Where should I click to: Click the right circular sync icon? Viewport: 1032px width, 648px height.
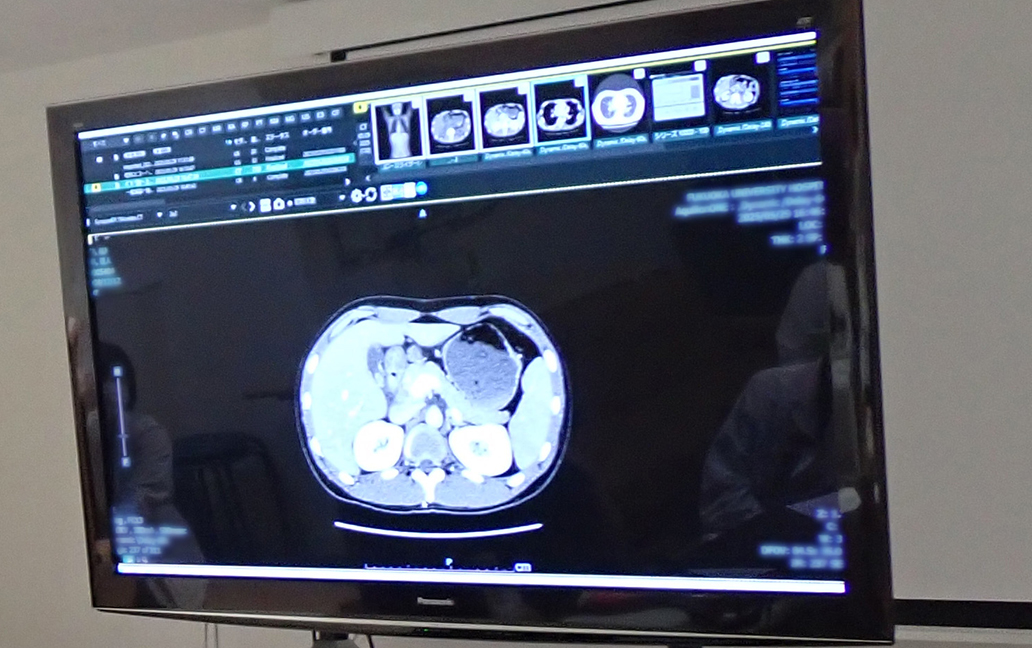click(x=371, y=194)
